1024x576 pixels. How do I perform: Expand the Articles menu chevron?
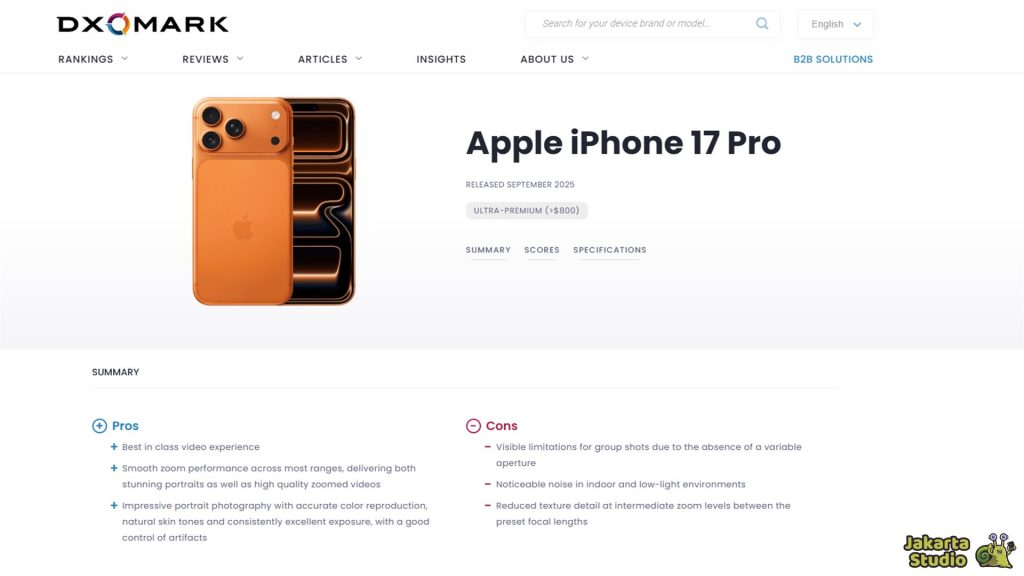[x=359, y=59]
